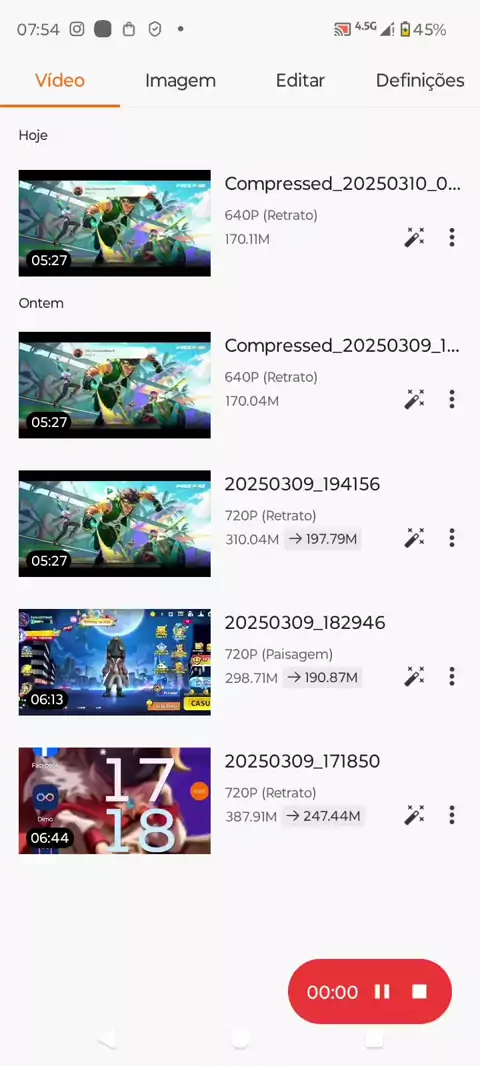480x1066 pixels.
Task: Tap the 247.44M compressed size label
Action: [x=324, y=816]
